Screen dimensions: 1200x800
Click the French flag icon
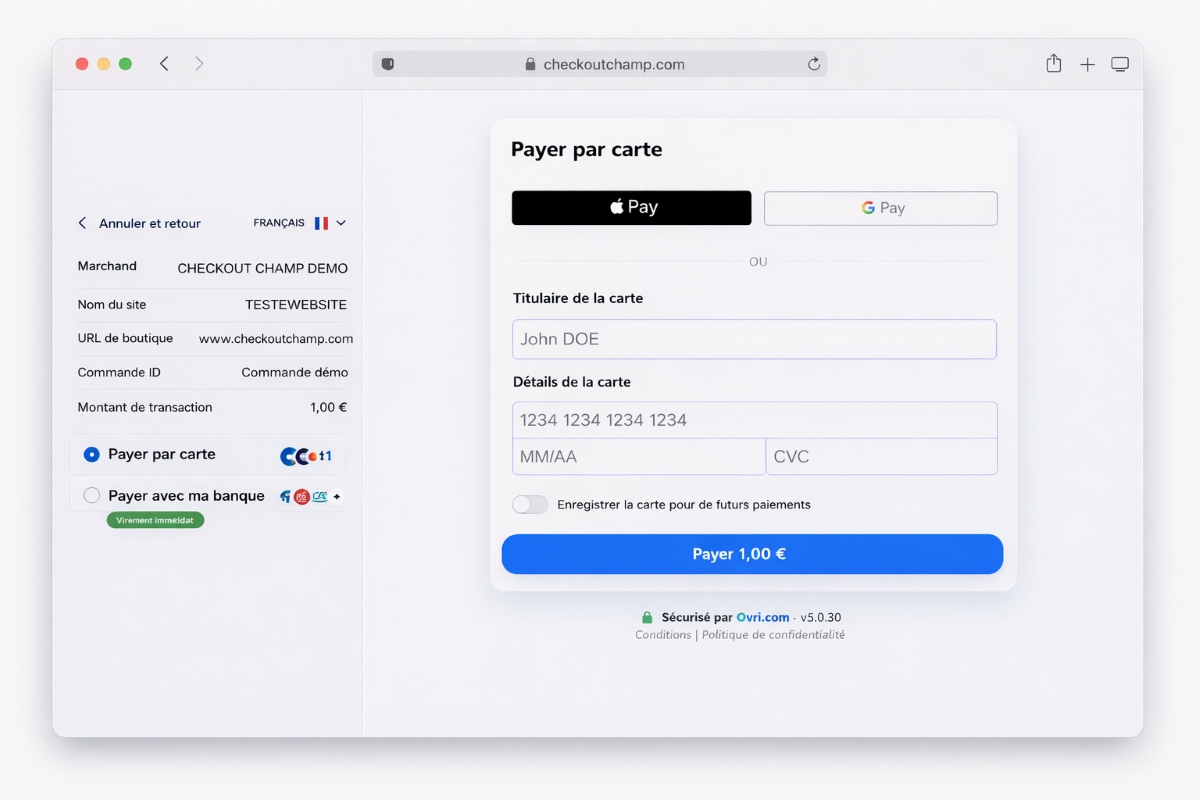(x=321, y=223)
